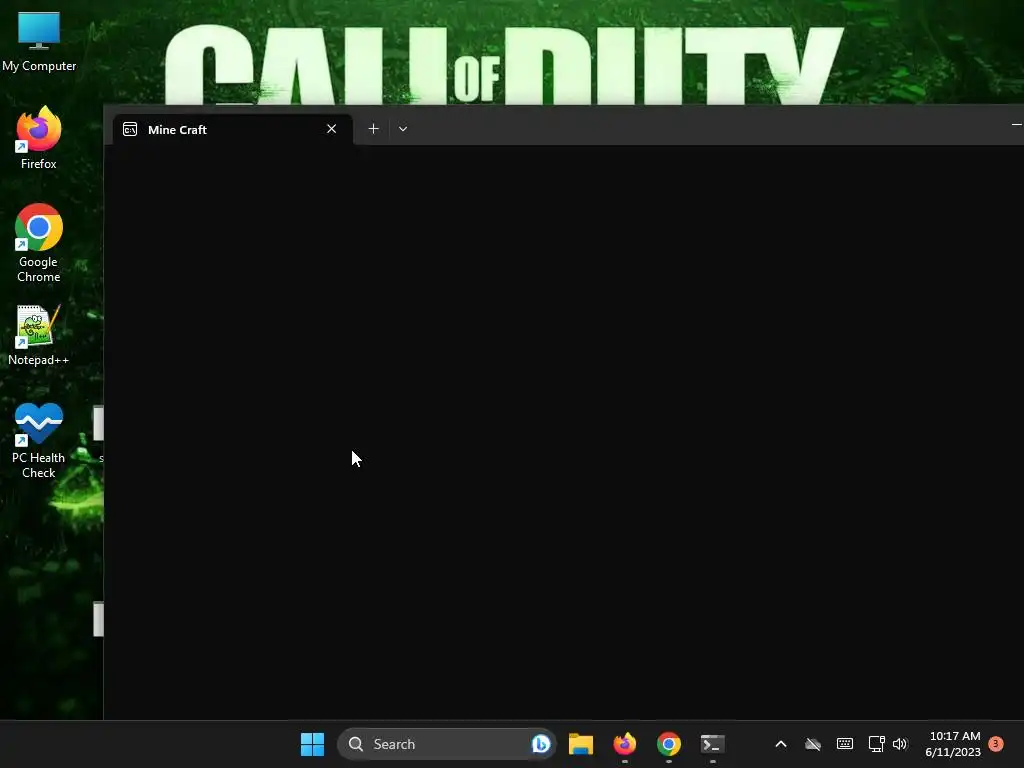Switch to Chrome in the taskbar
The image size is (1024, 768).
(669, 744)
